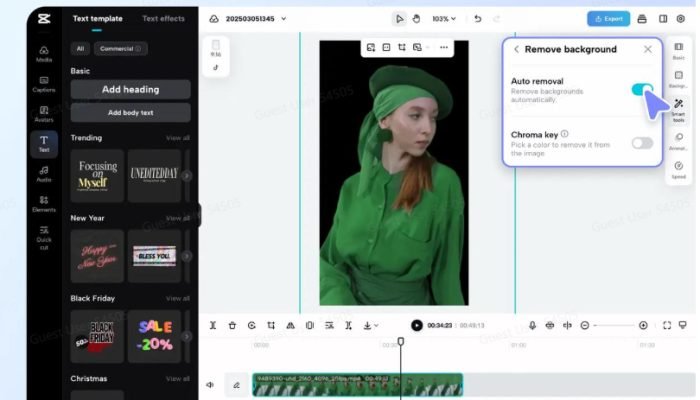The width and height of the screenshot is (700, 400).
Task: Open the Smart tools tab on right
Action: [679, 110]
